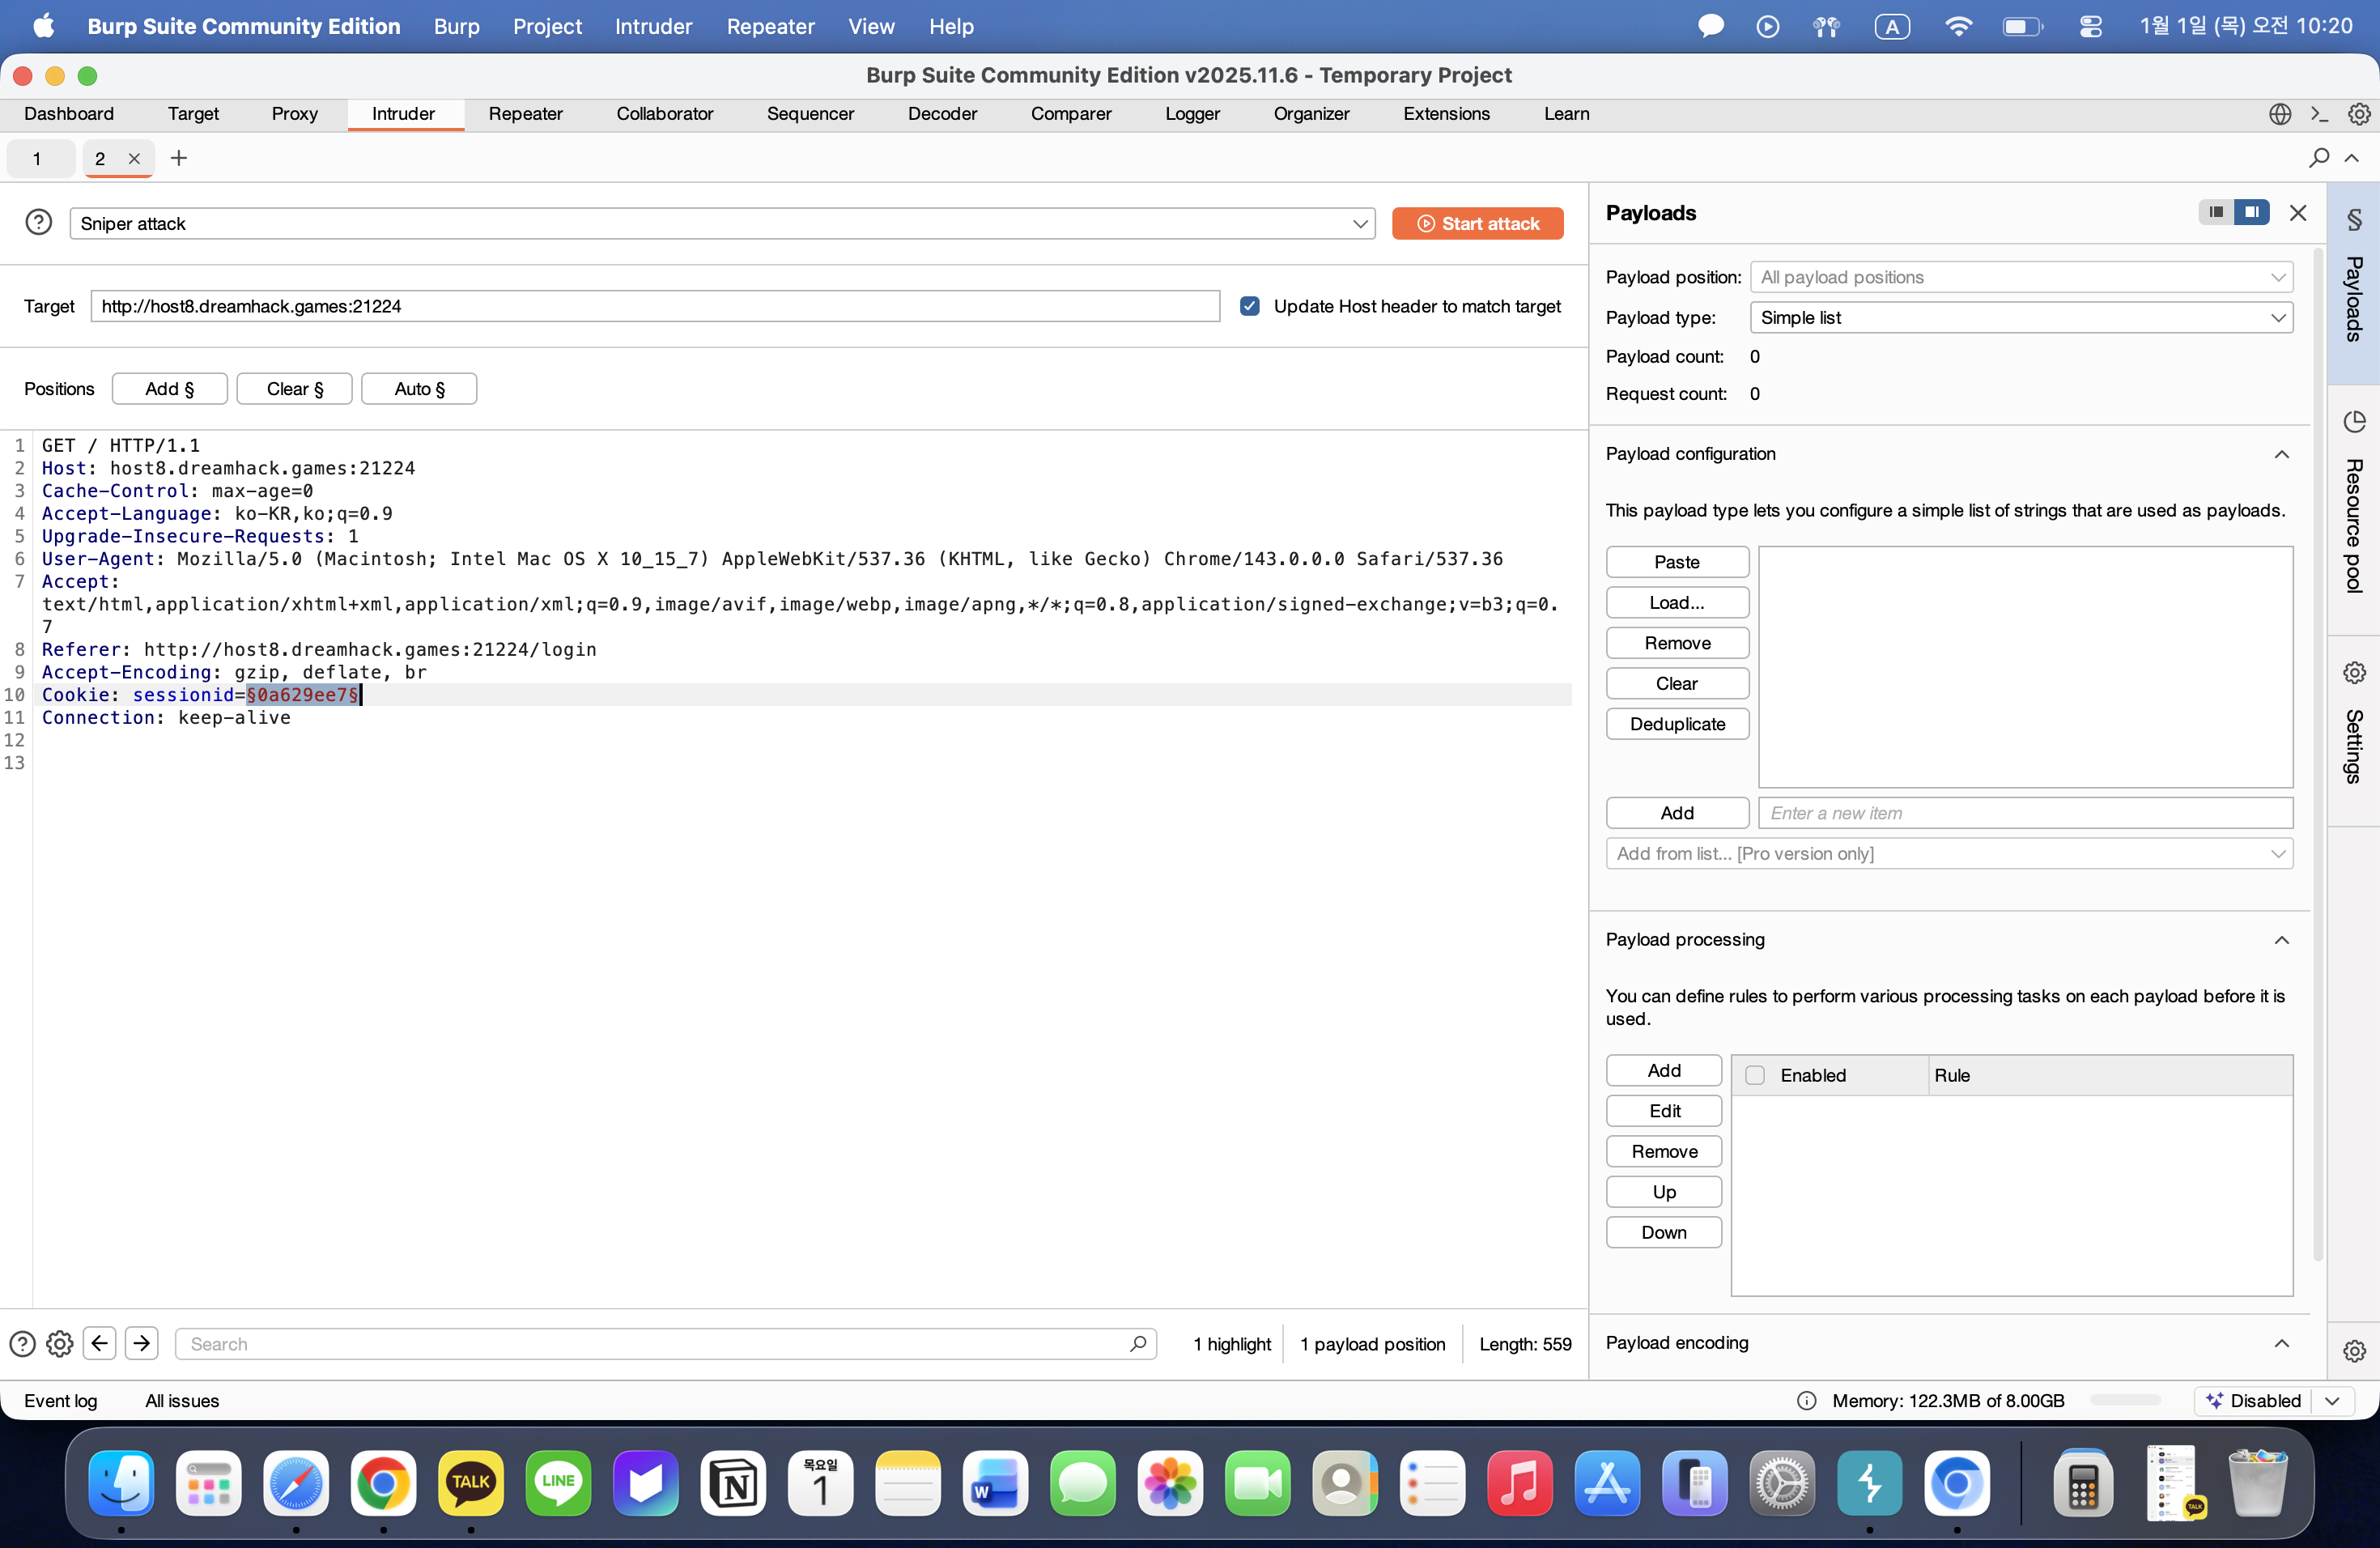The width and height of the screenshot is (2380, 1548).
Task: Click the Start attack button
Action: (1477, 223)
